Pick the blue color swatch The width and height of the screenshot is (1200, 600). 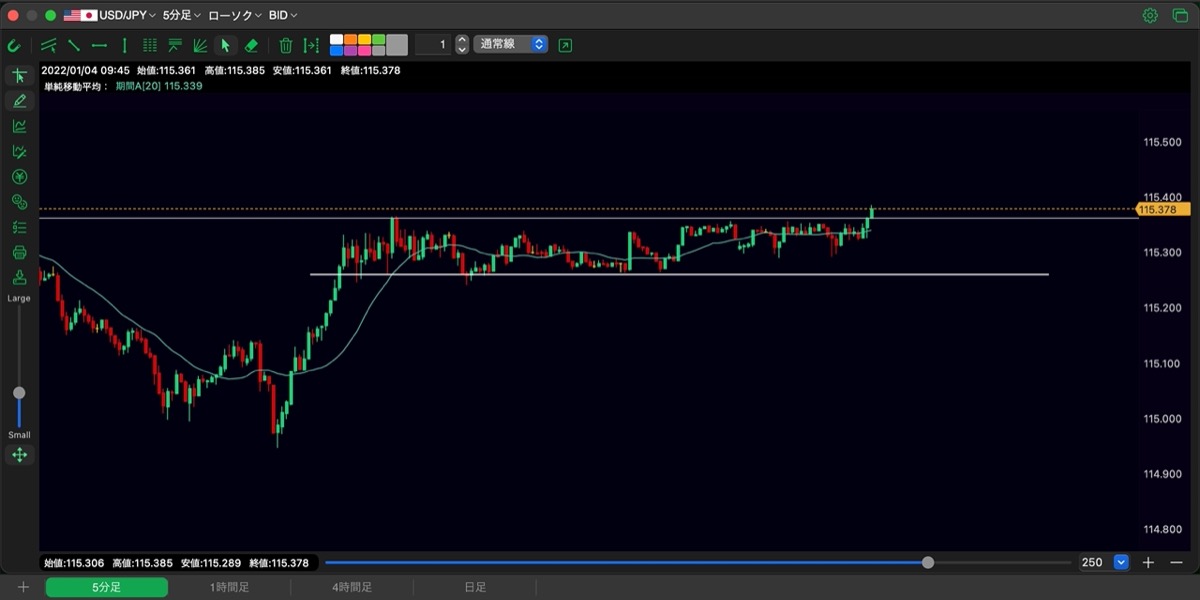336,50
